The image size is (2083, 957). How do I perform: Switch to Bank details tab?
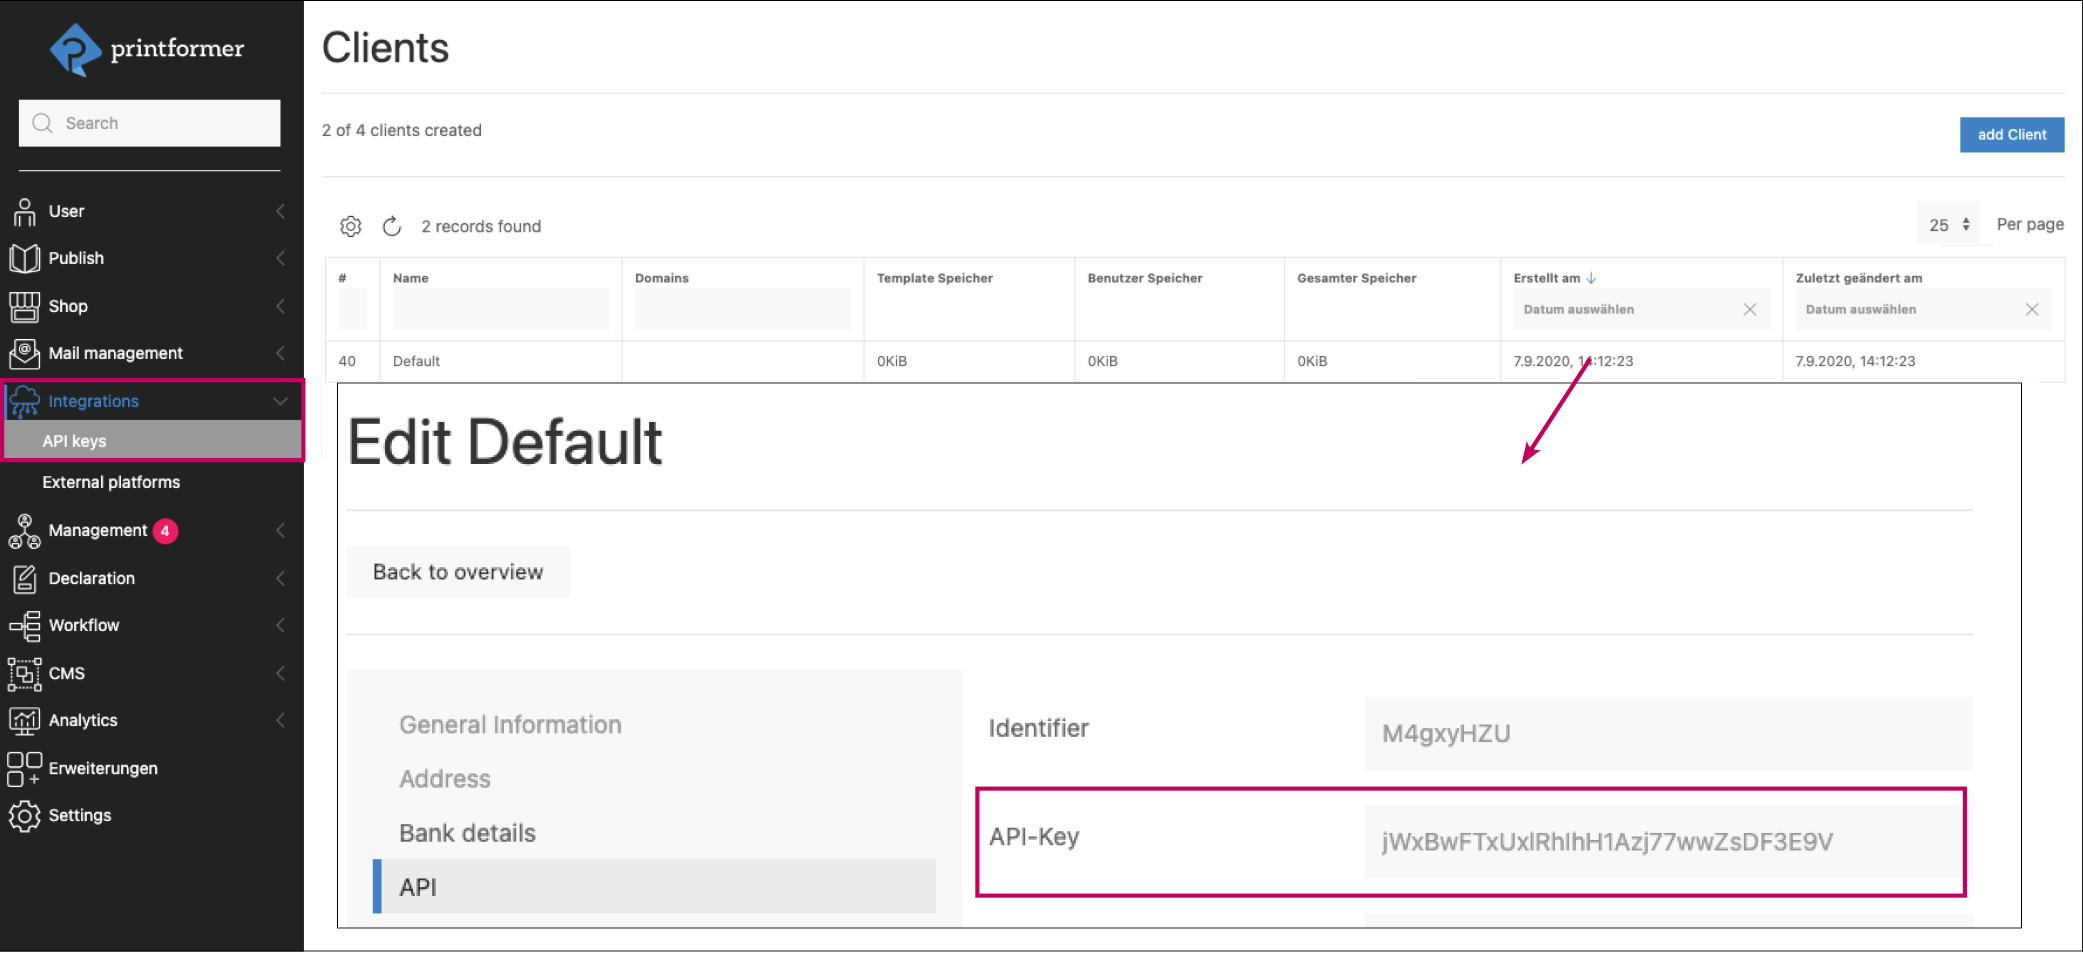pyautogui.click(x=467, y=833)
